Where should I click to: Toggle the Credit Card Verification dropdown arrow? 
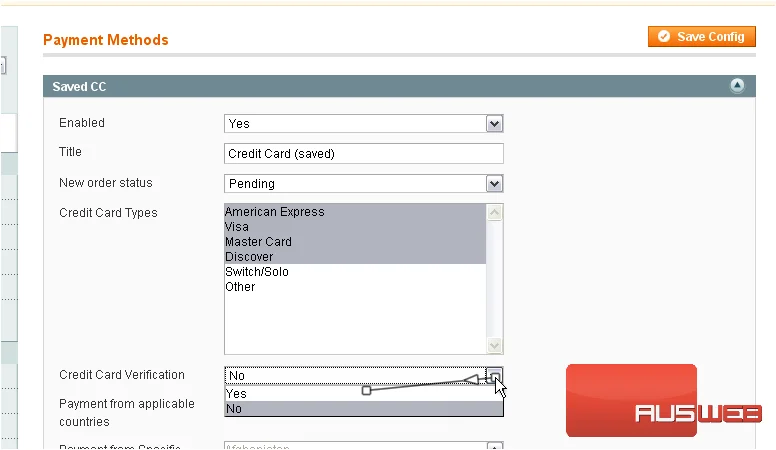coord(494,376)
